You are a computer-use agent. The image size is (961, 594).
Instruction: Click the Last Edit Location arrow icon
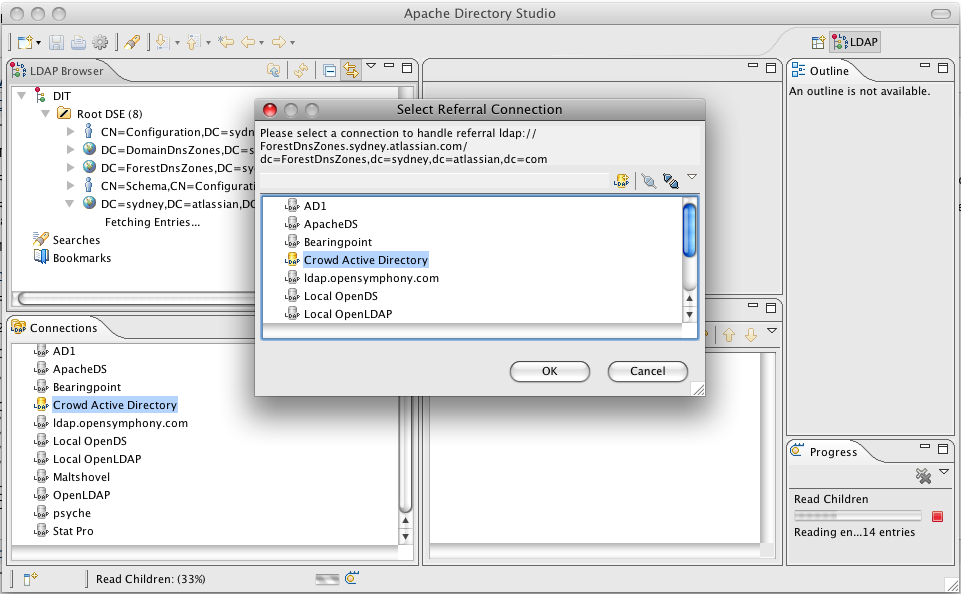tap(226, 42)
